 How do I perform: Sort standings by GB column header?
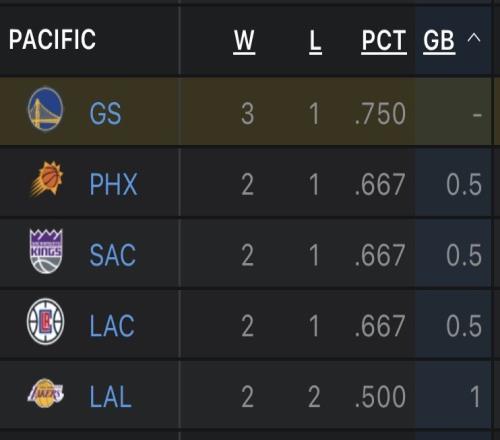click(x=439, y=42)
